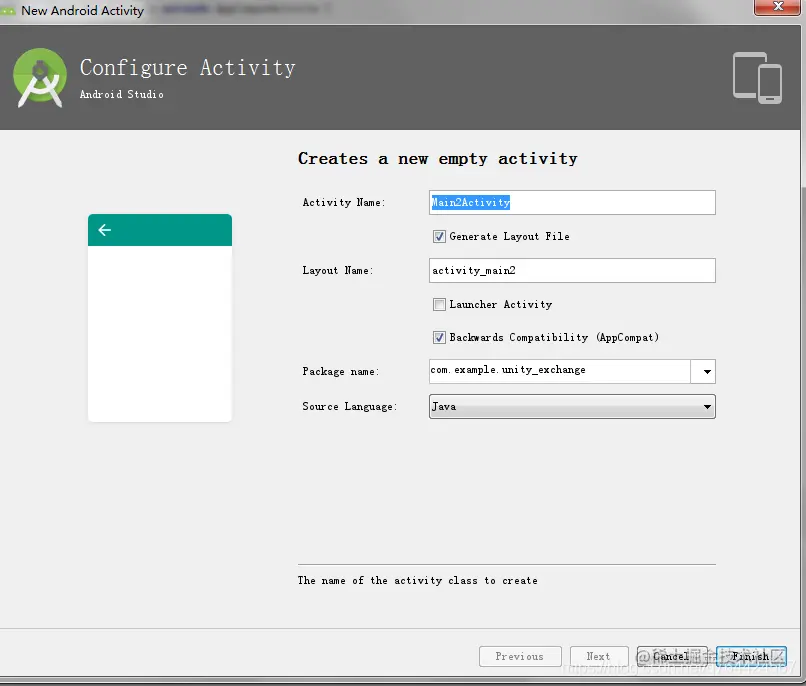Image resolution: width=806 pixels, height=686 pixels.
Task: Close the New Android Activity dialog
Action: [x=777, y=7]
